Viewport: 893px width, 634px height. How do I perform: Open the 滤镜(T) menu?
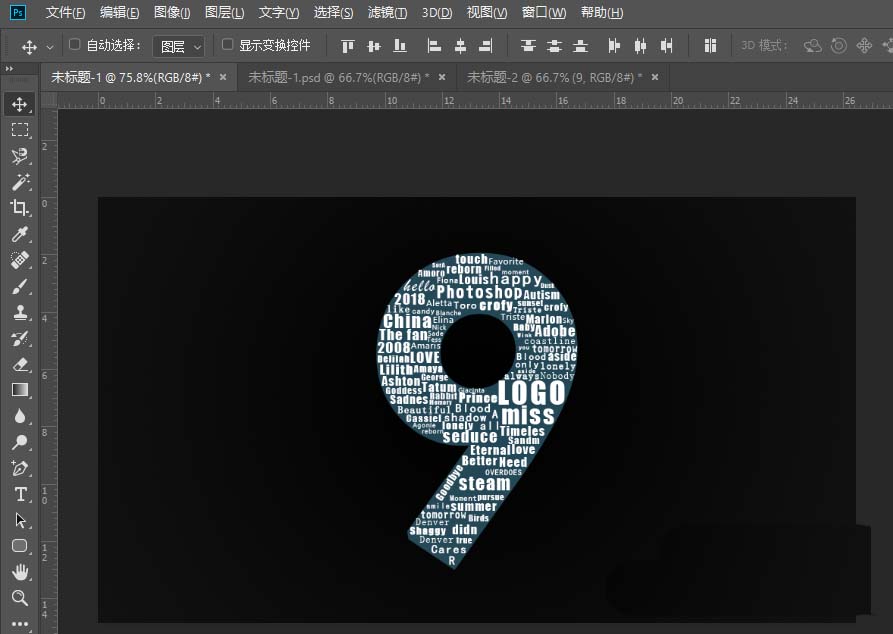tap(387, 13)
